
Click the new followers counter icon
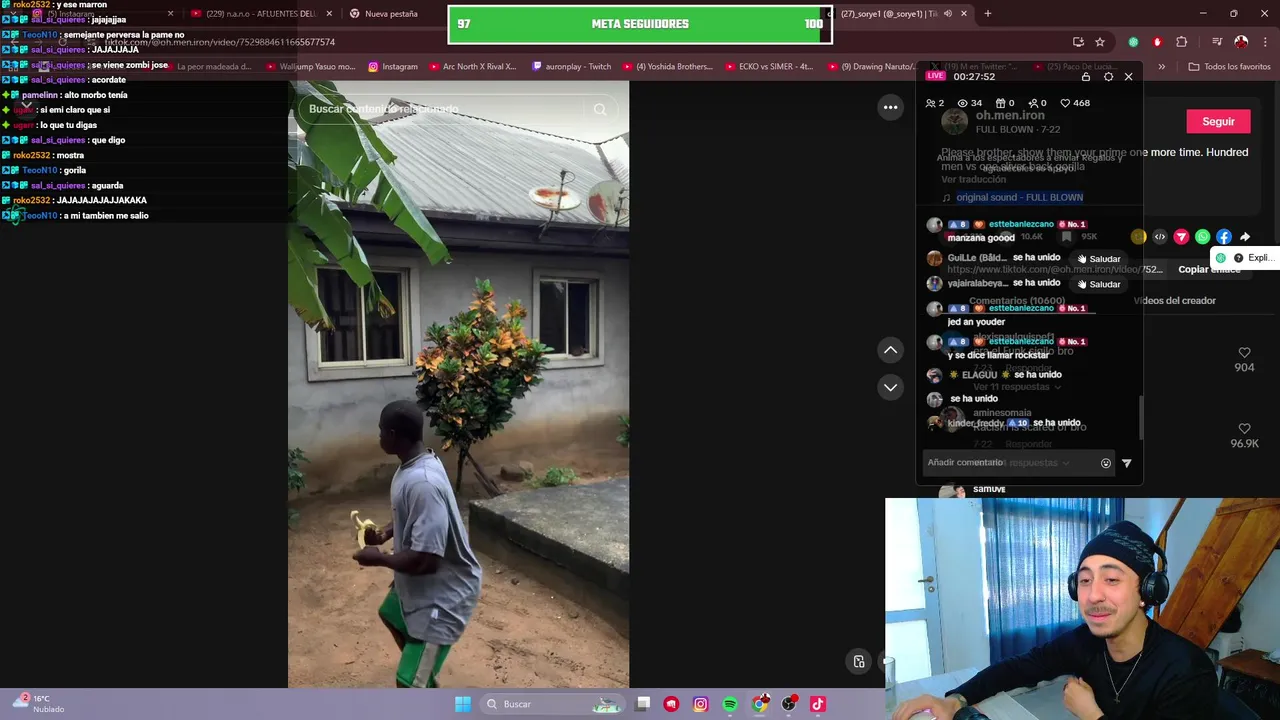[1037, 103]
